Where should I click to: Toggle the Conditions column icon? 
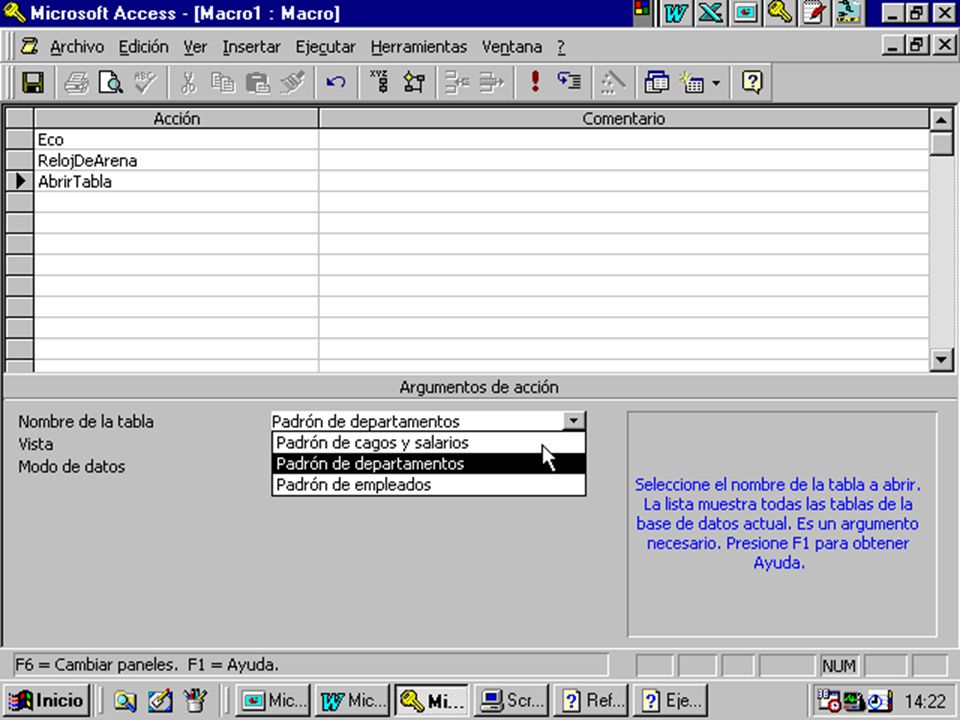click(x=414, y=82)
